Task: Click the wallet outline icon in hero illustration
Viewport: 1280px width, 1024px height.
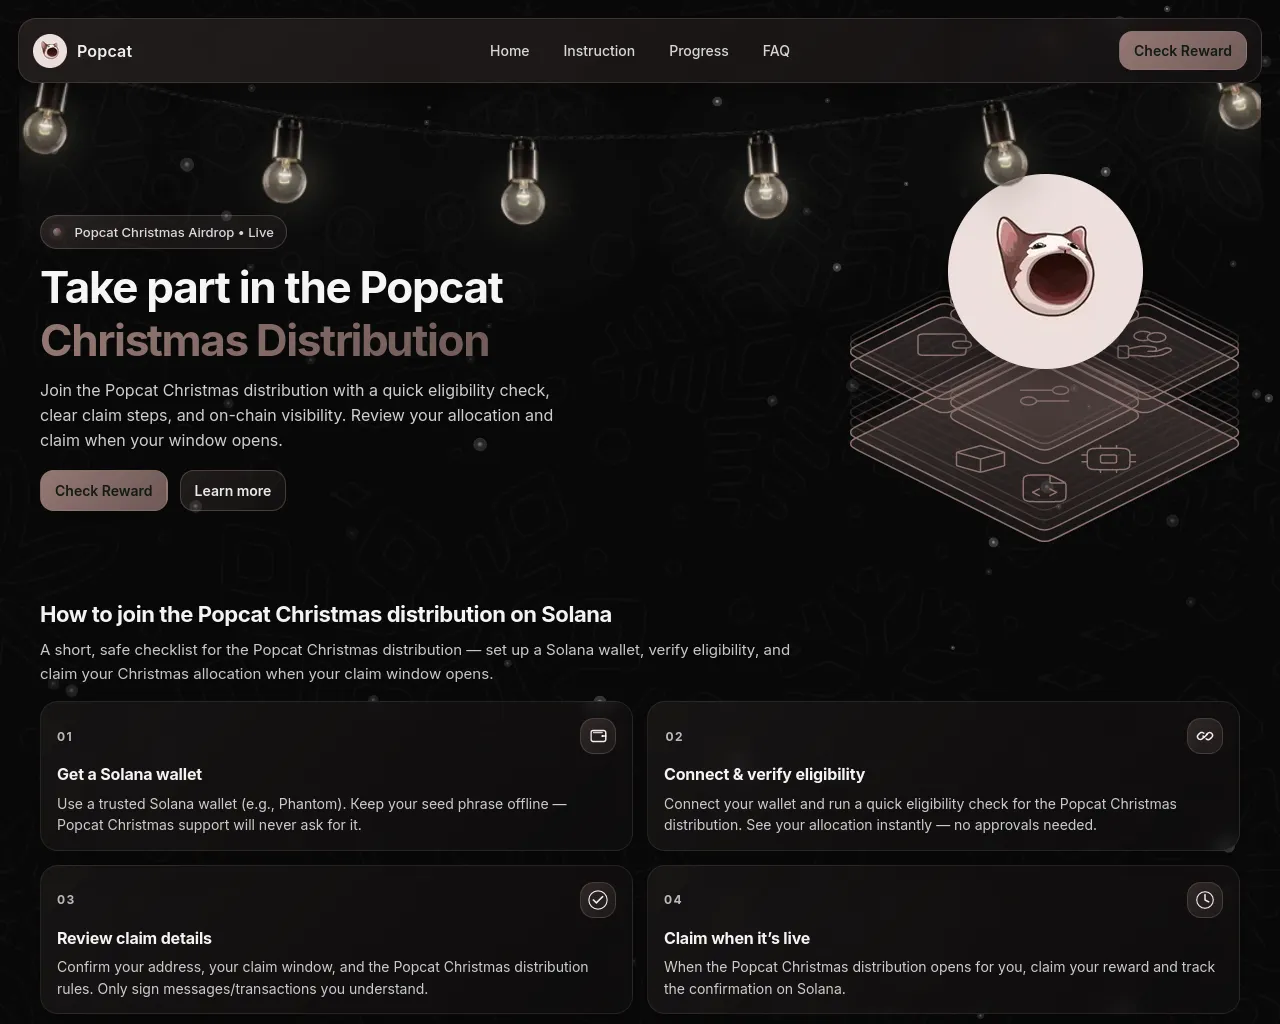Action: (x=944, y=345)
